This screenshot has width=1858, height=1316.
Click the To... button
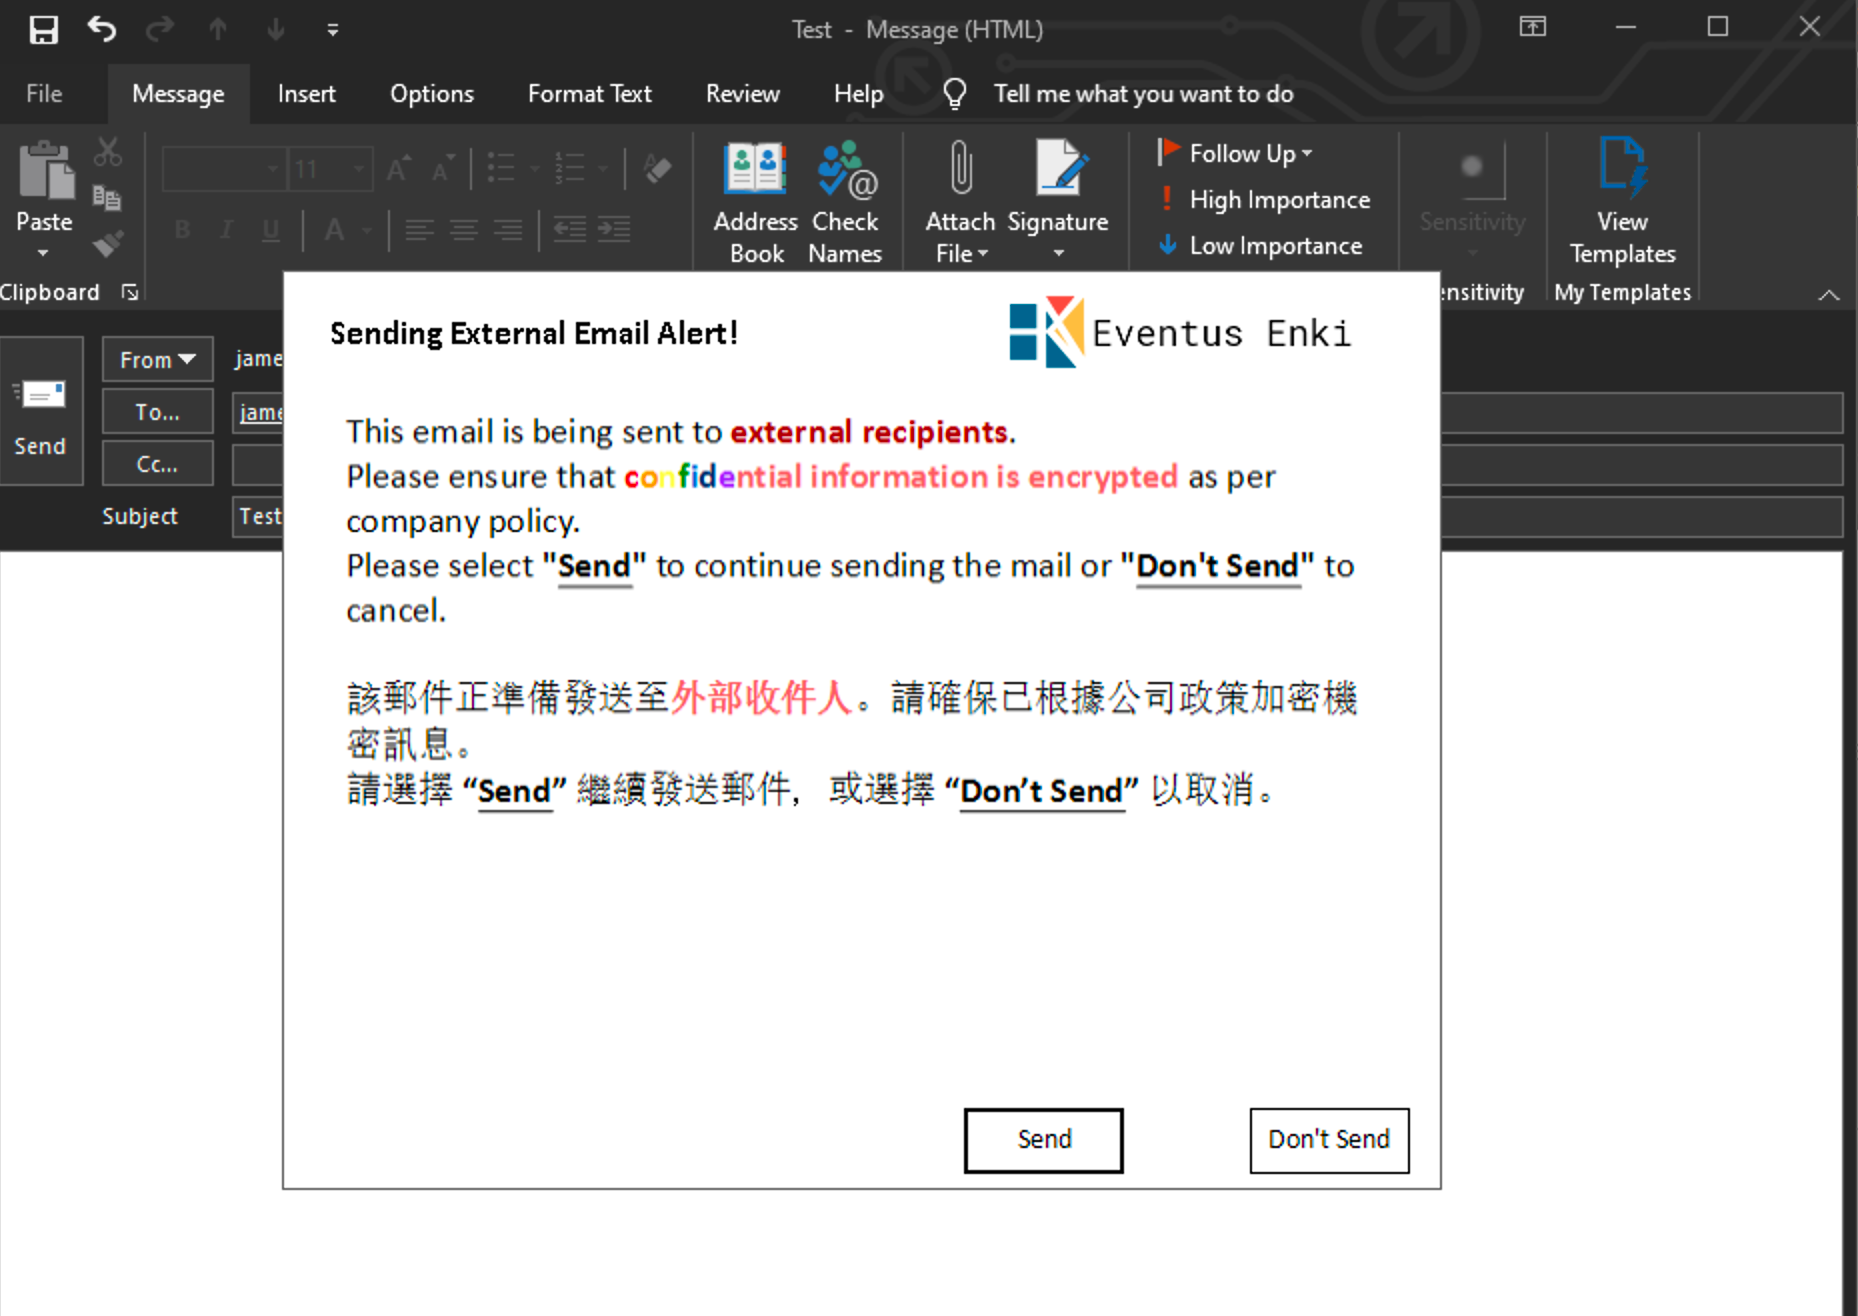pos(157,411)
